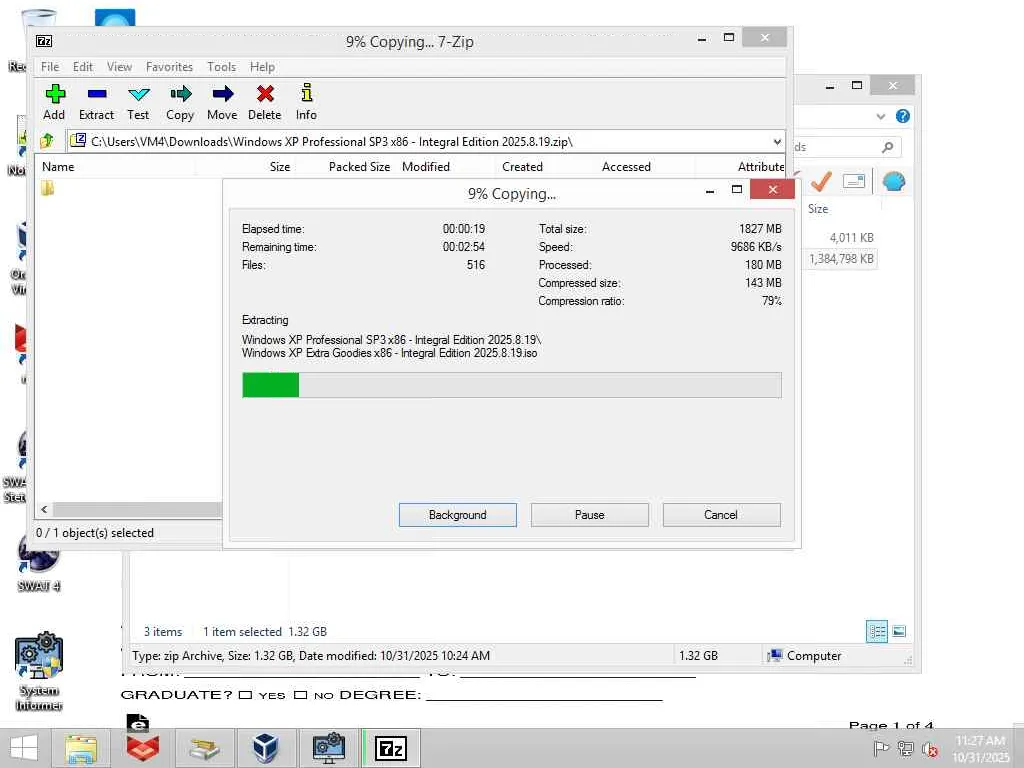1024x768 pixels.
Task: Open System Informer from the taskbar
Action: [328, 748]
